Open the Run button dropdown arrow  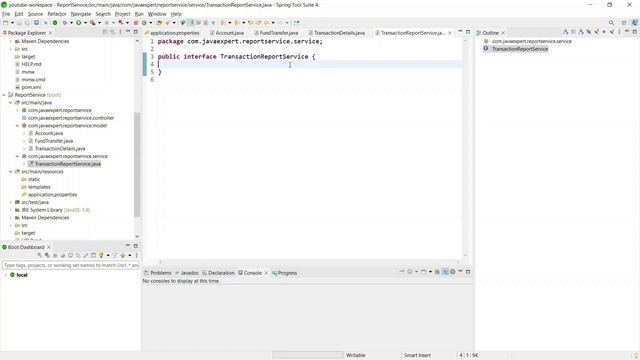tap(85, 23)
